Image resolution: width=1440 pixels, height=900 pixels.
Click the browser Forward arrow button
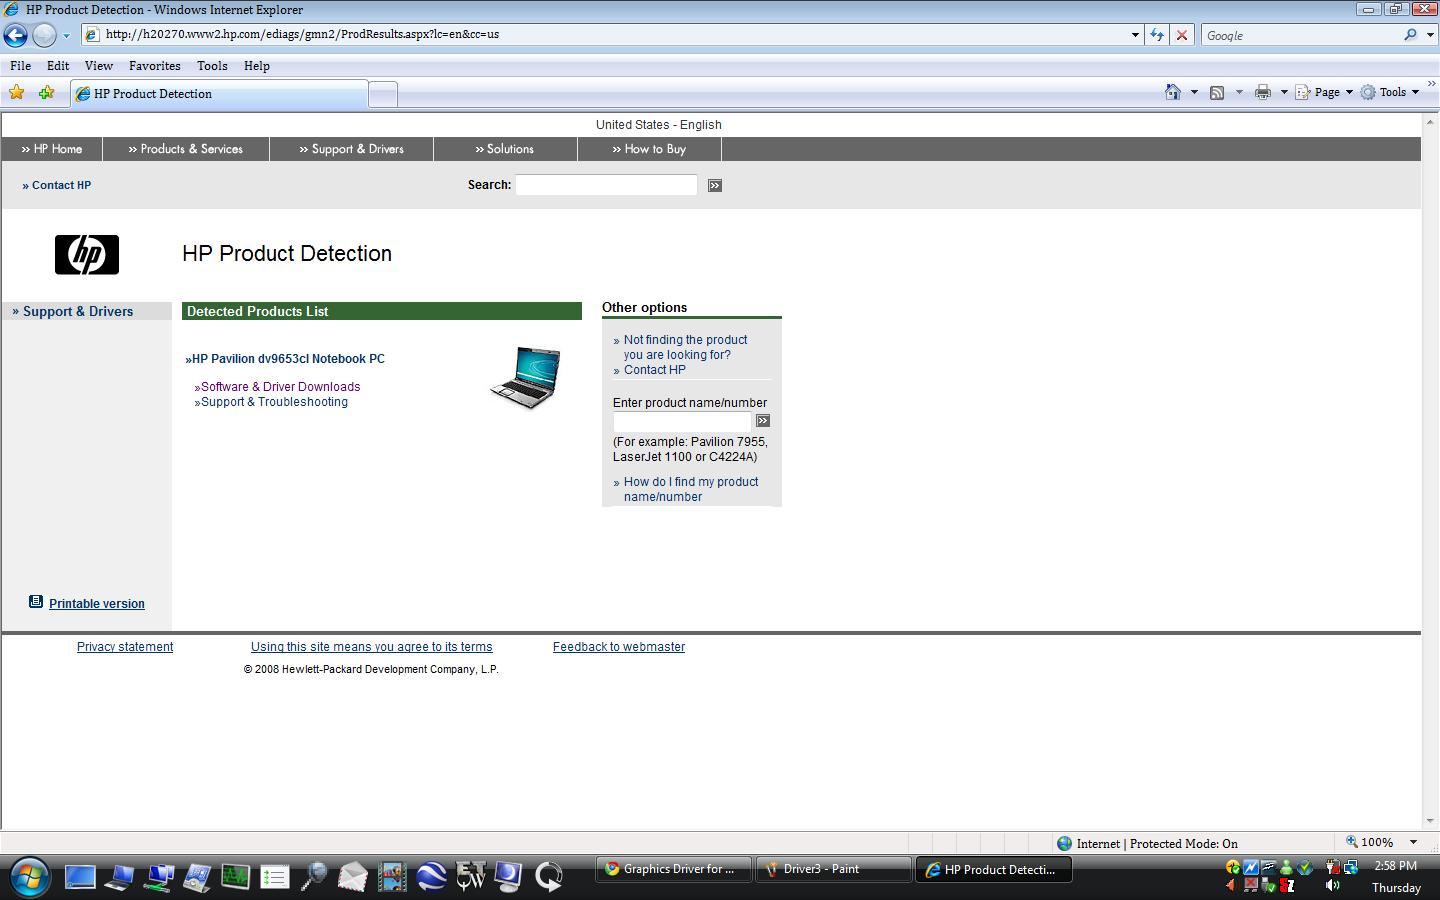44,35
